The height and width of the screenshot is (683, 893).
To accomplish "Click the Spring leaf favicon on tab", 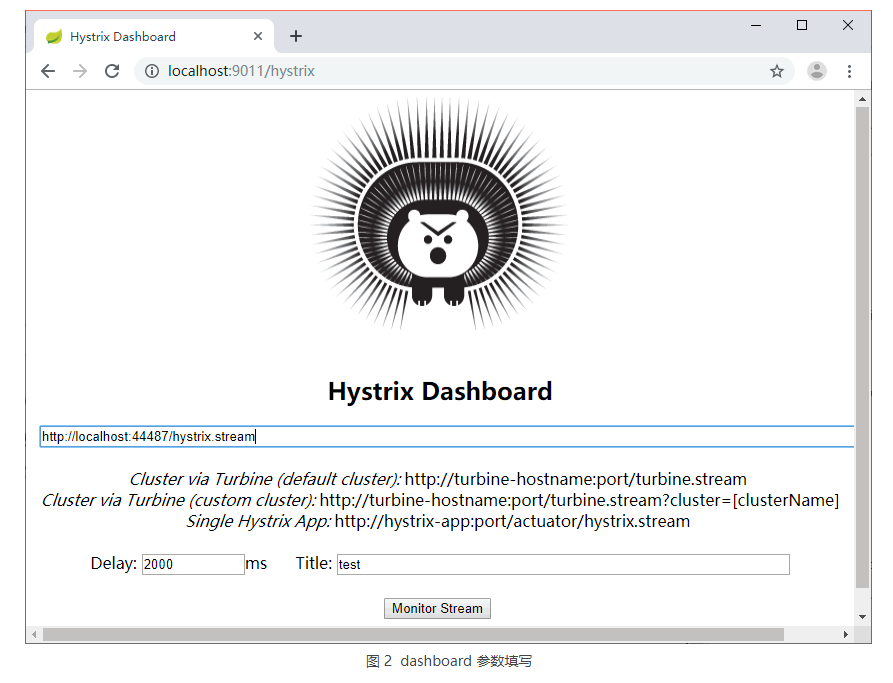I will pyautogui.click(x=54, y=36).
